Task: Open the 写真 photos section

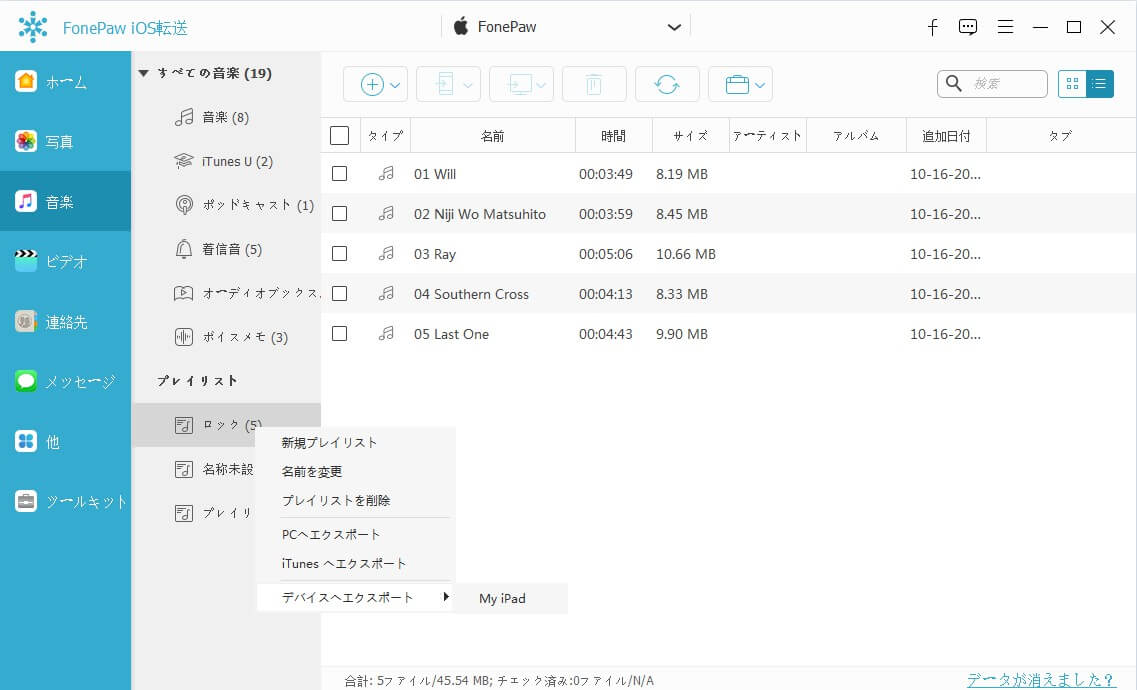Action: click(65, 141)
